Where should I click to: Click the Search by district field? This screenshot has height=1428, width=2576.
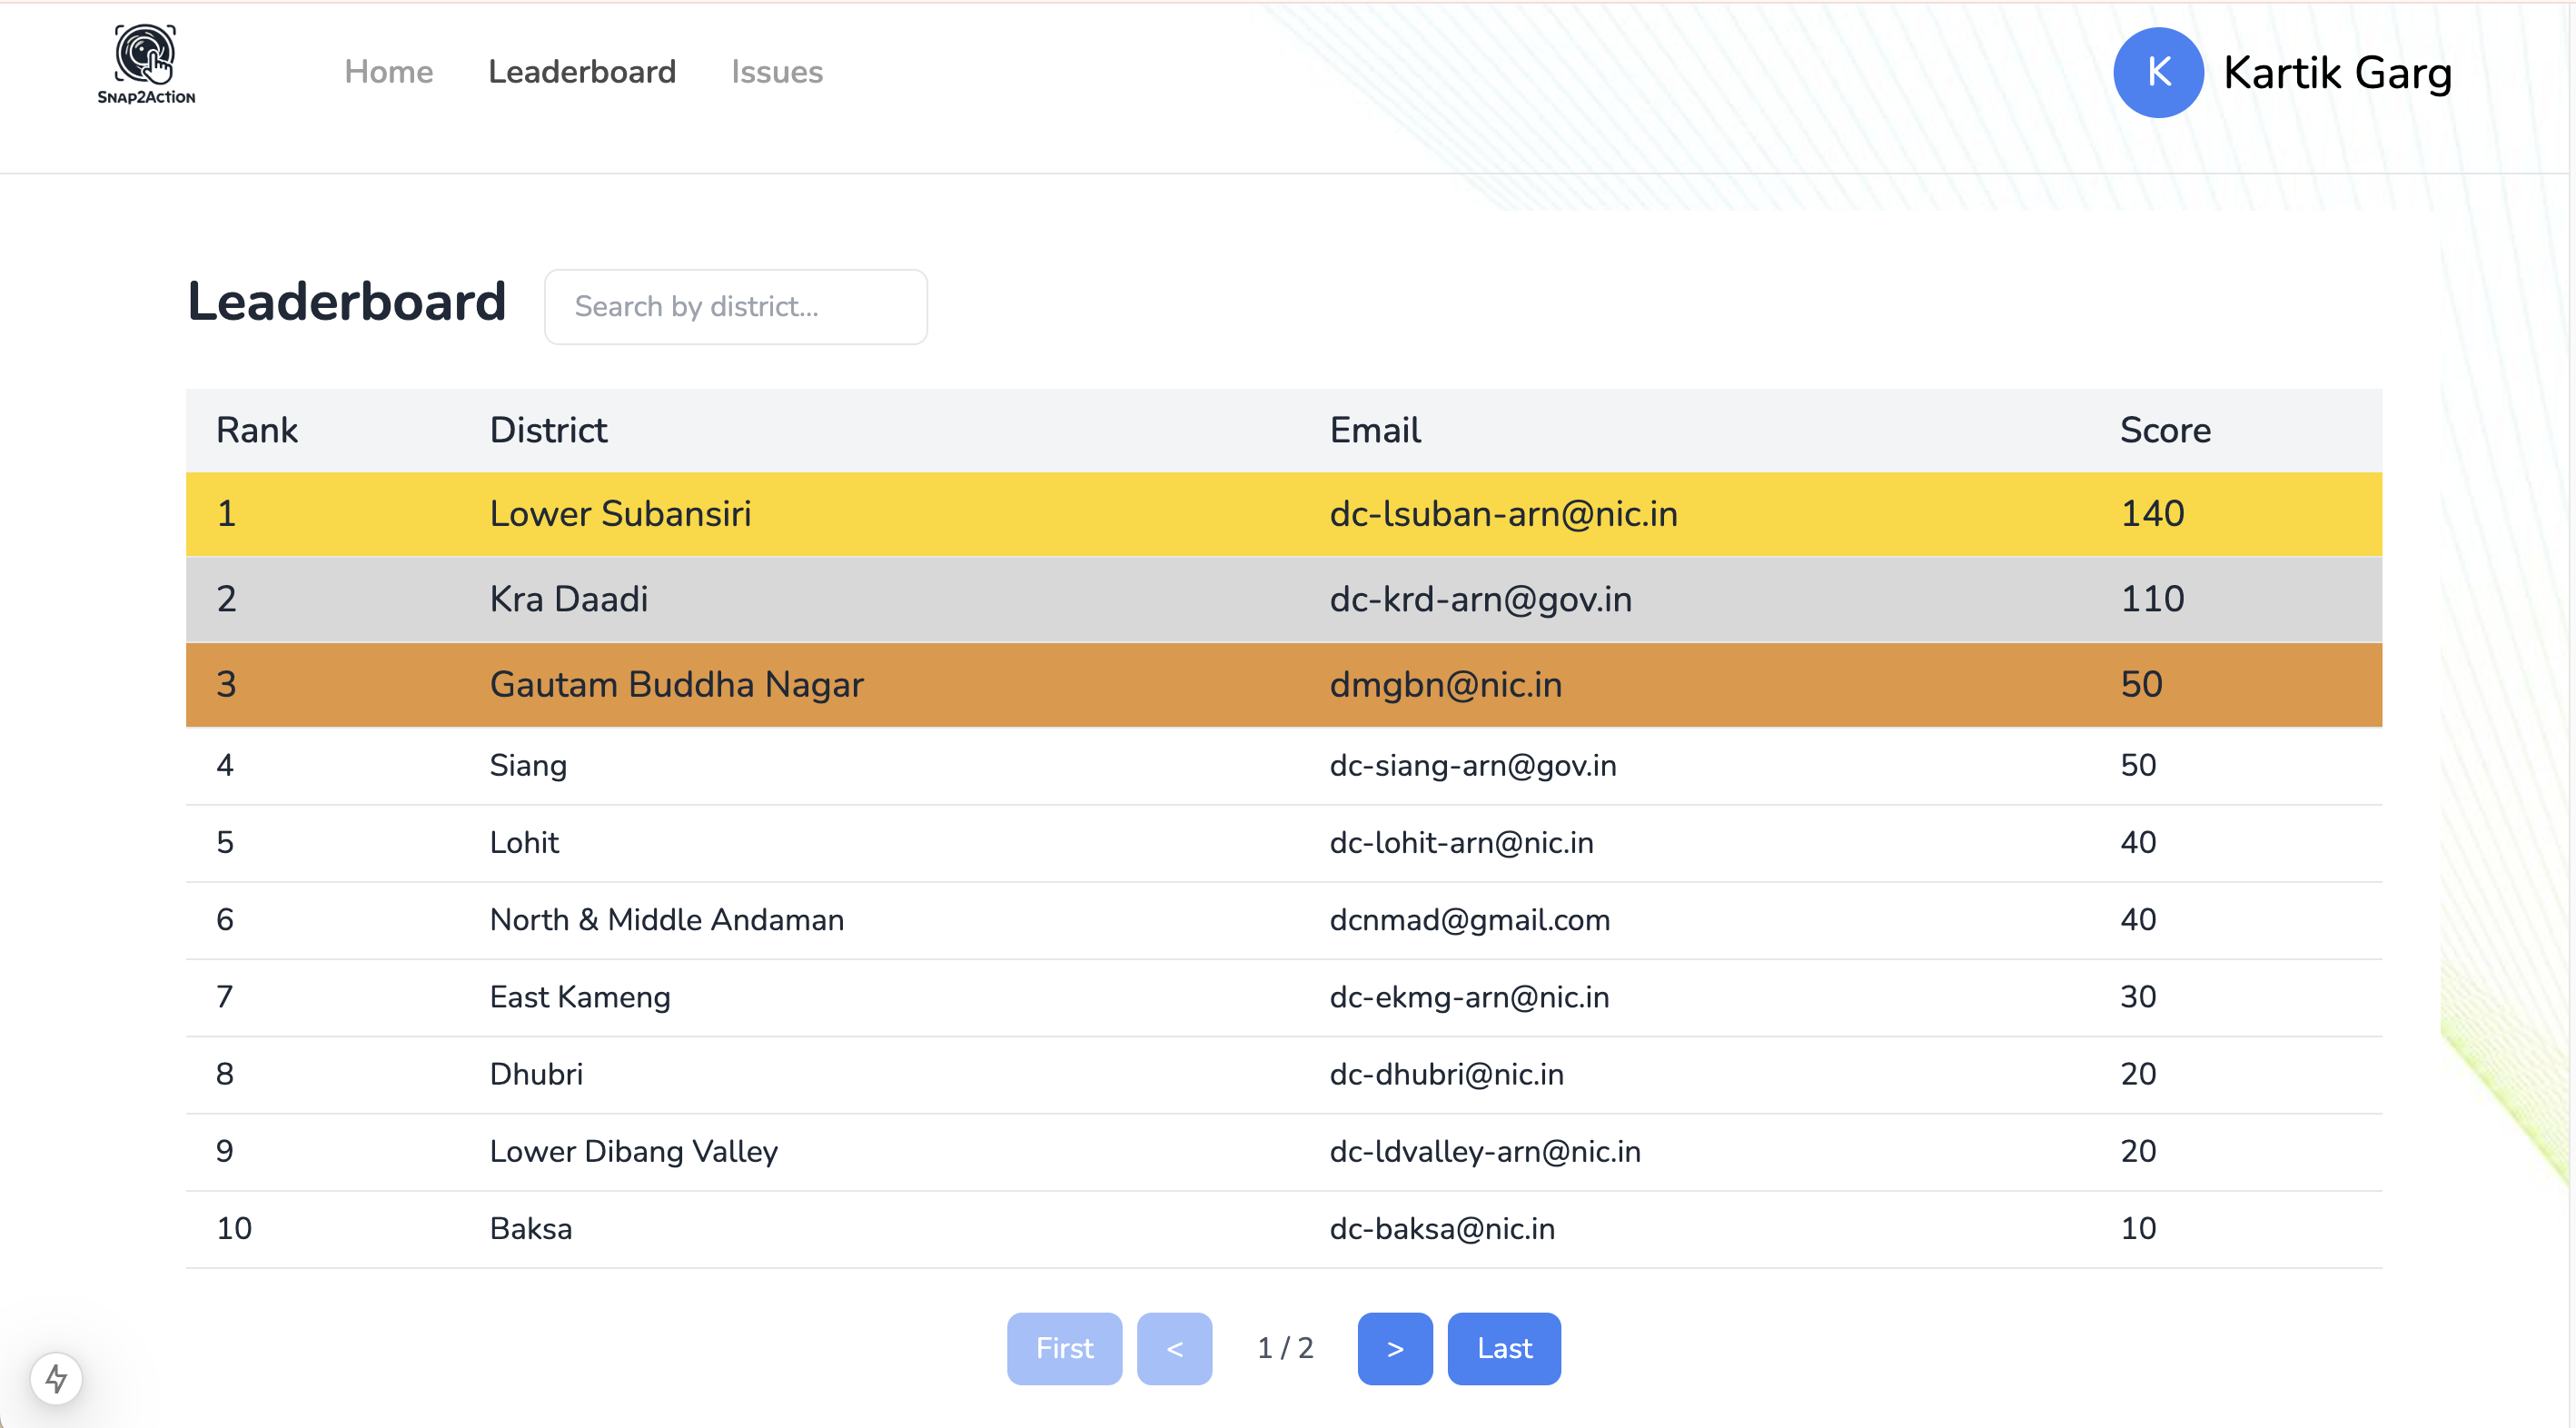coord(735,307)
